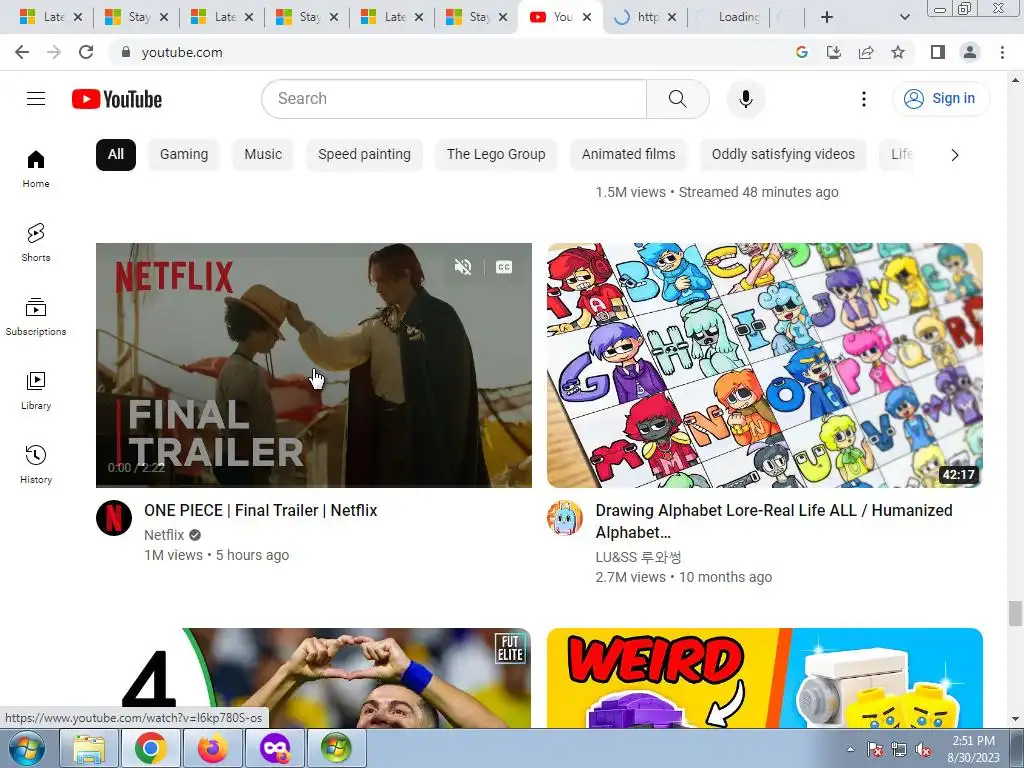Select the Music filter chip
Viewport: 1024px width, 768px height.
[263, 155]
